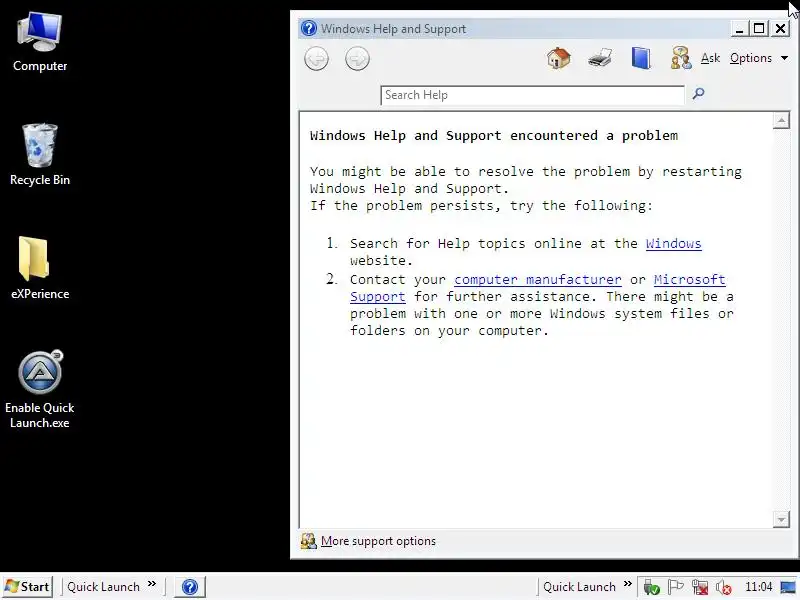Go forward in Help and Support
The image size is (800, 600).
[x=357, y=59]
